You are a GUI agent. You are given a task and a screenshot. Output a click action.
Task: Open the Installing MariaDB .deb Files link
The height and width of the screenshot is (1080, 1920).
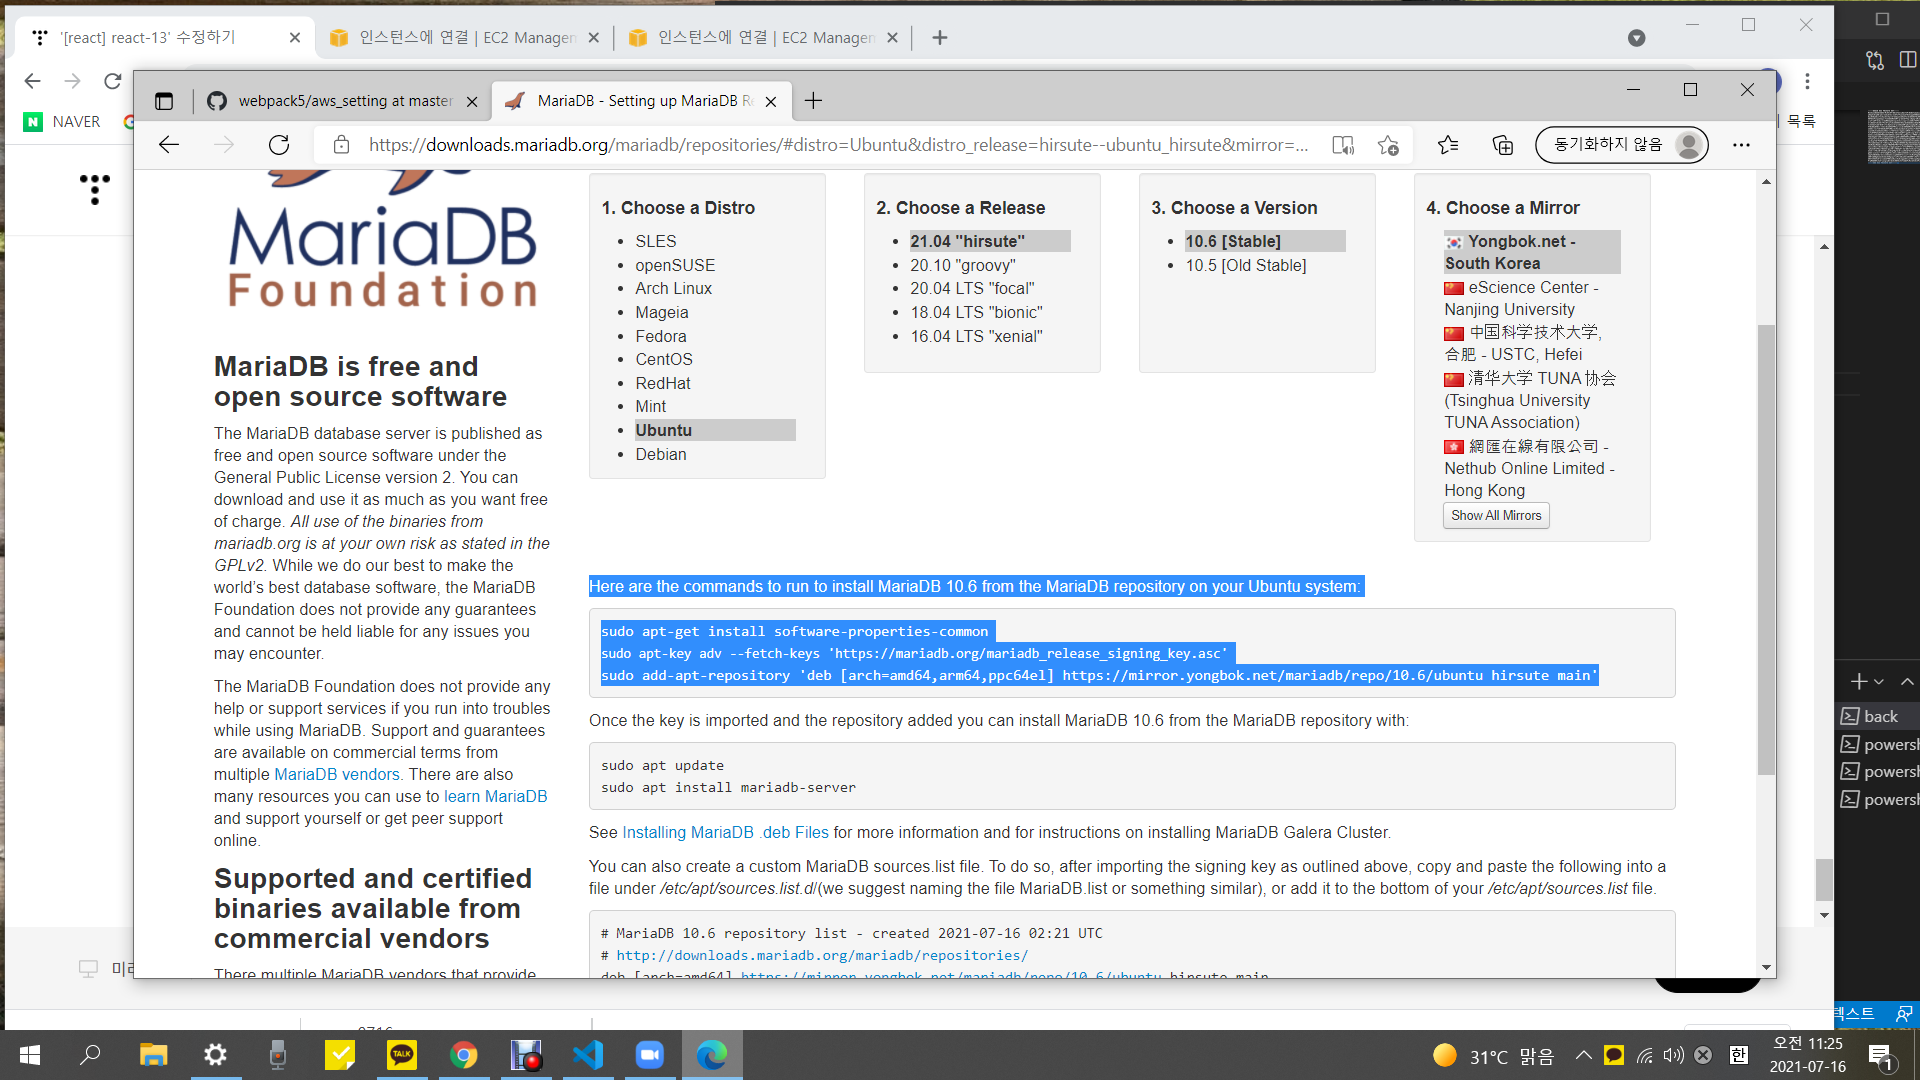coord(725,832)
